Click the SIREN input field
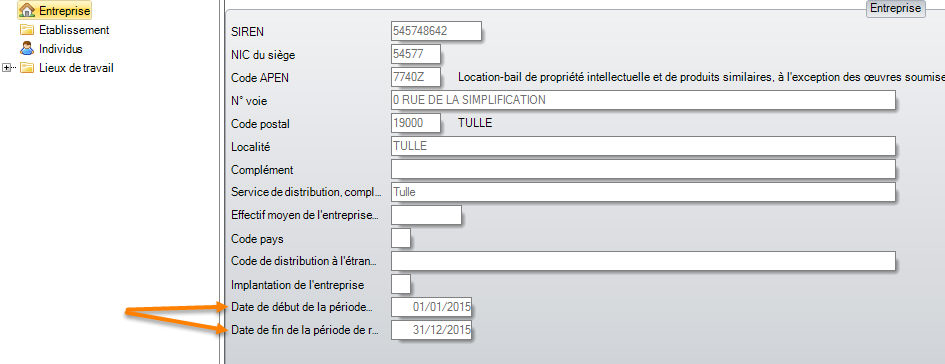This screenshot has height=364, width=945. tap(436, 31)
